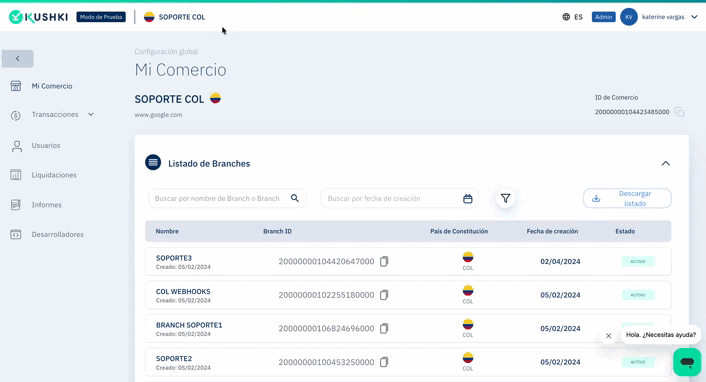
Task: Click the Usuarios person icon
Action: coord(17,146)
